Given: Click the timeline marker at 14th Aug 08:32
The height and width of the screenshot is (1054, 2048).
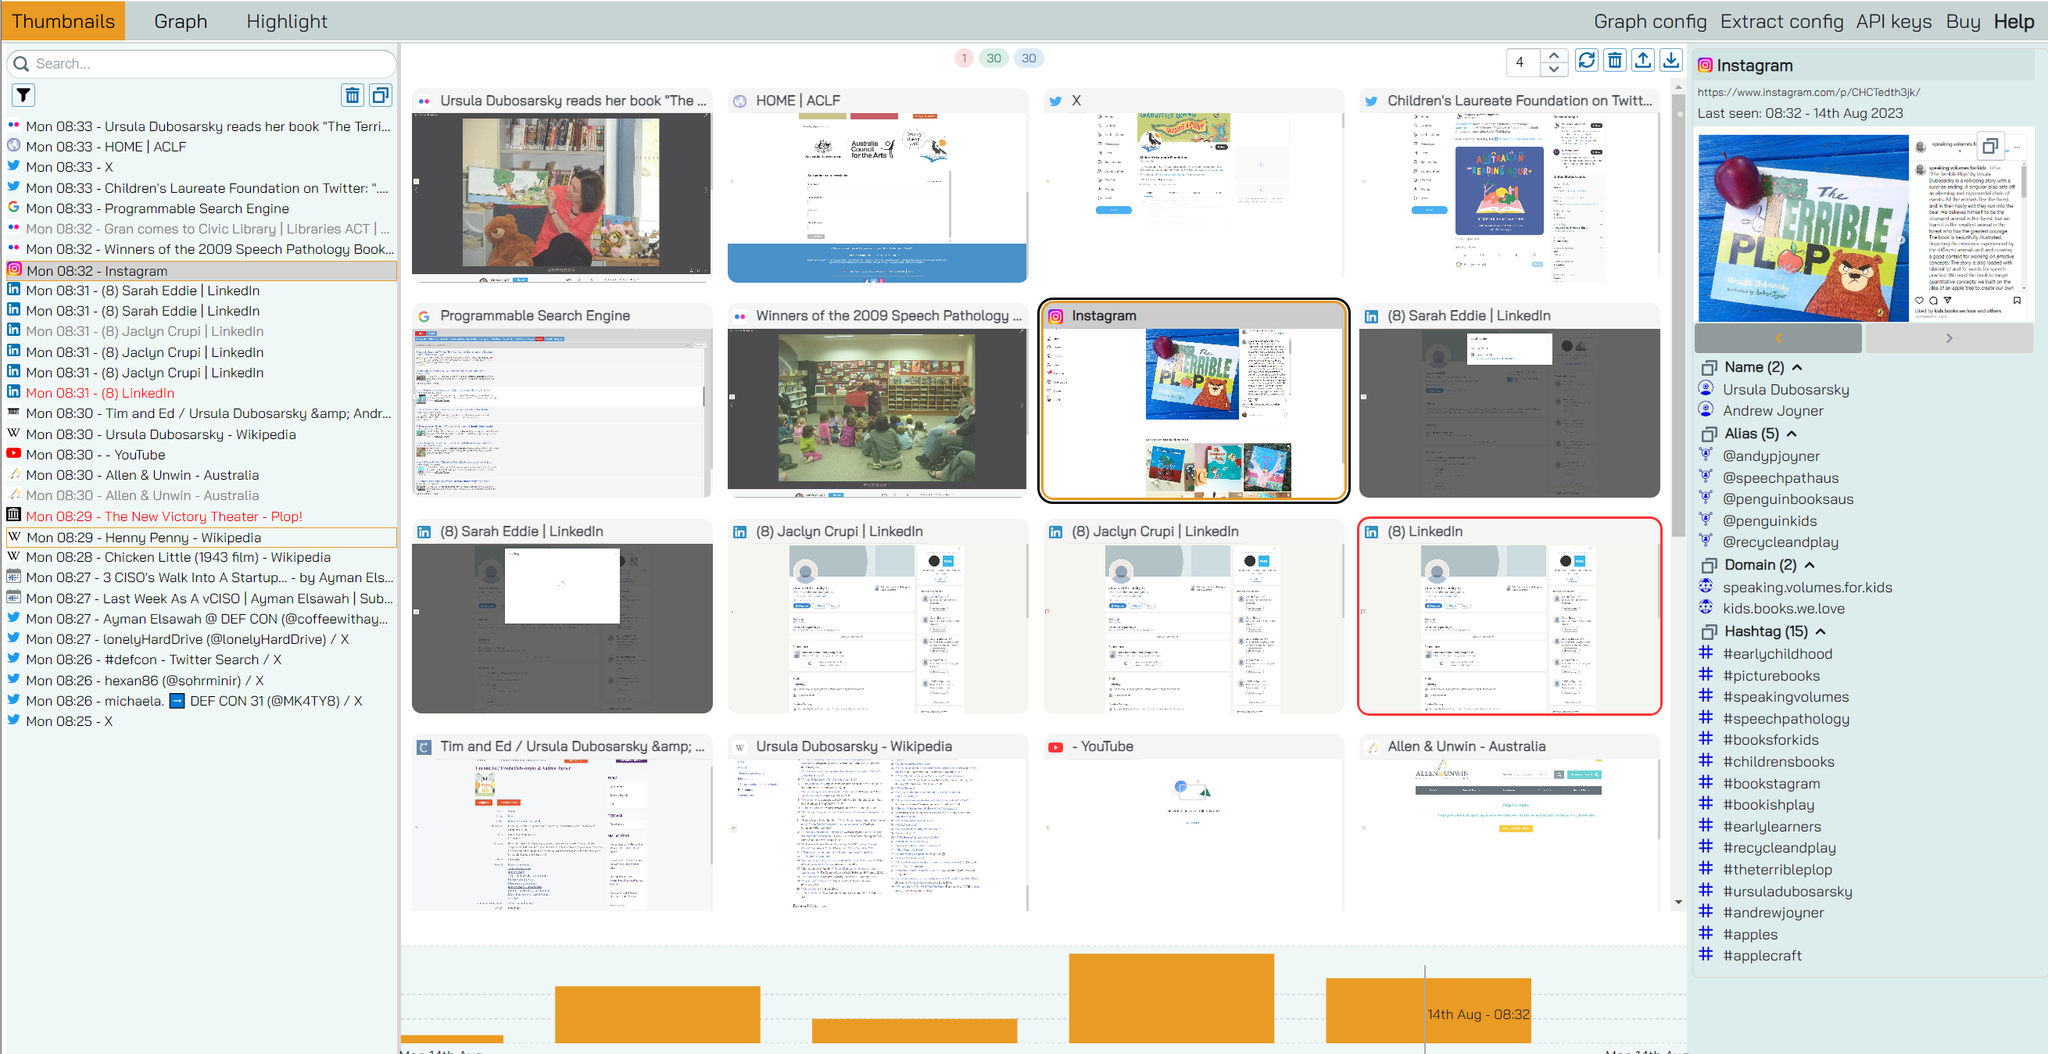Looking at the screenshot, I should pos(1425,1010).
